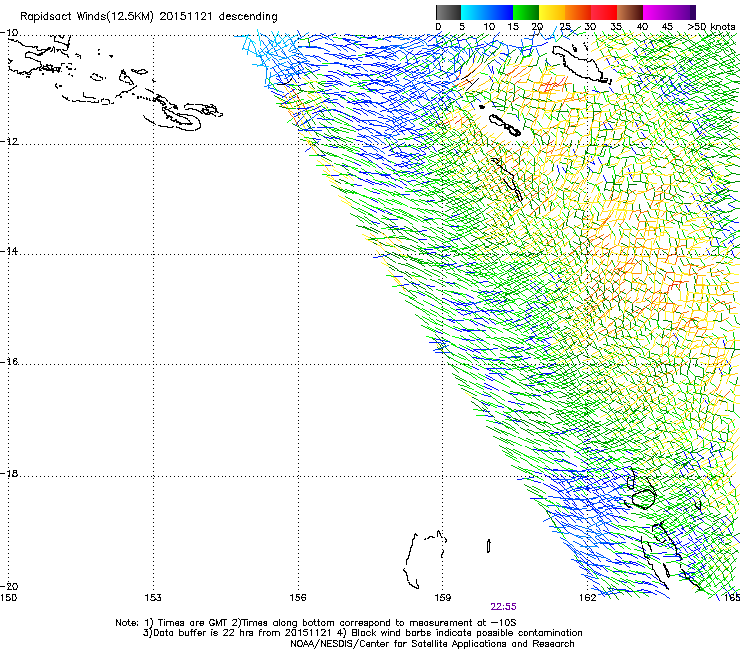Image resolution: width=740 pixels, height=650 pixels.
Task: Click the purple '22:55' pass time label
Action: (504, 607)
